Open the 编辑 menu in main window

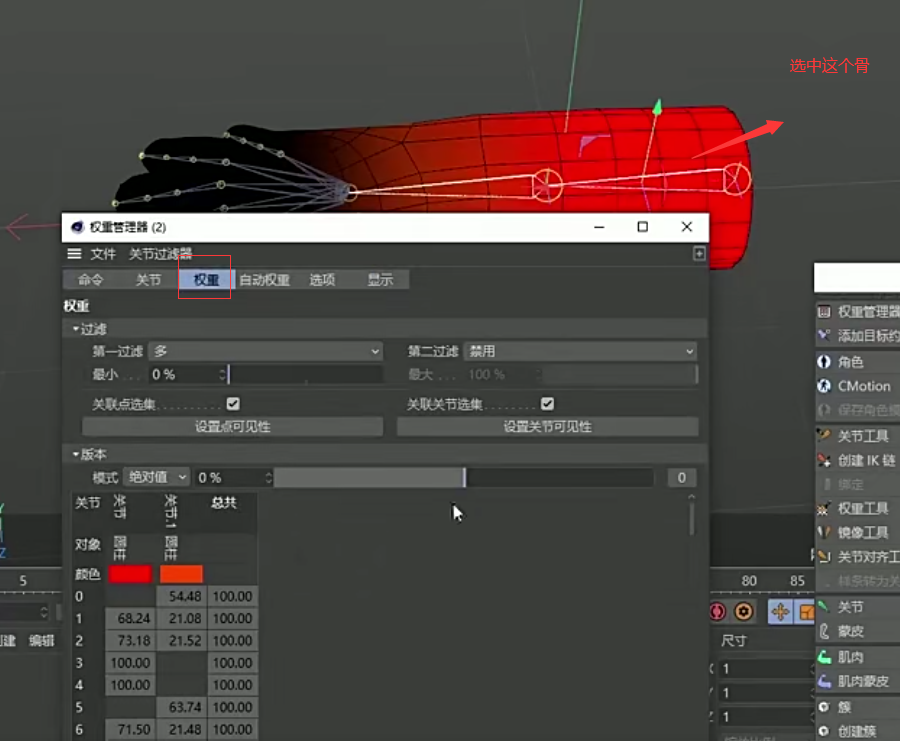[42, 641]
